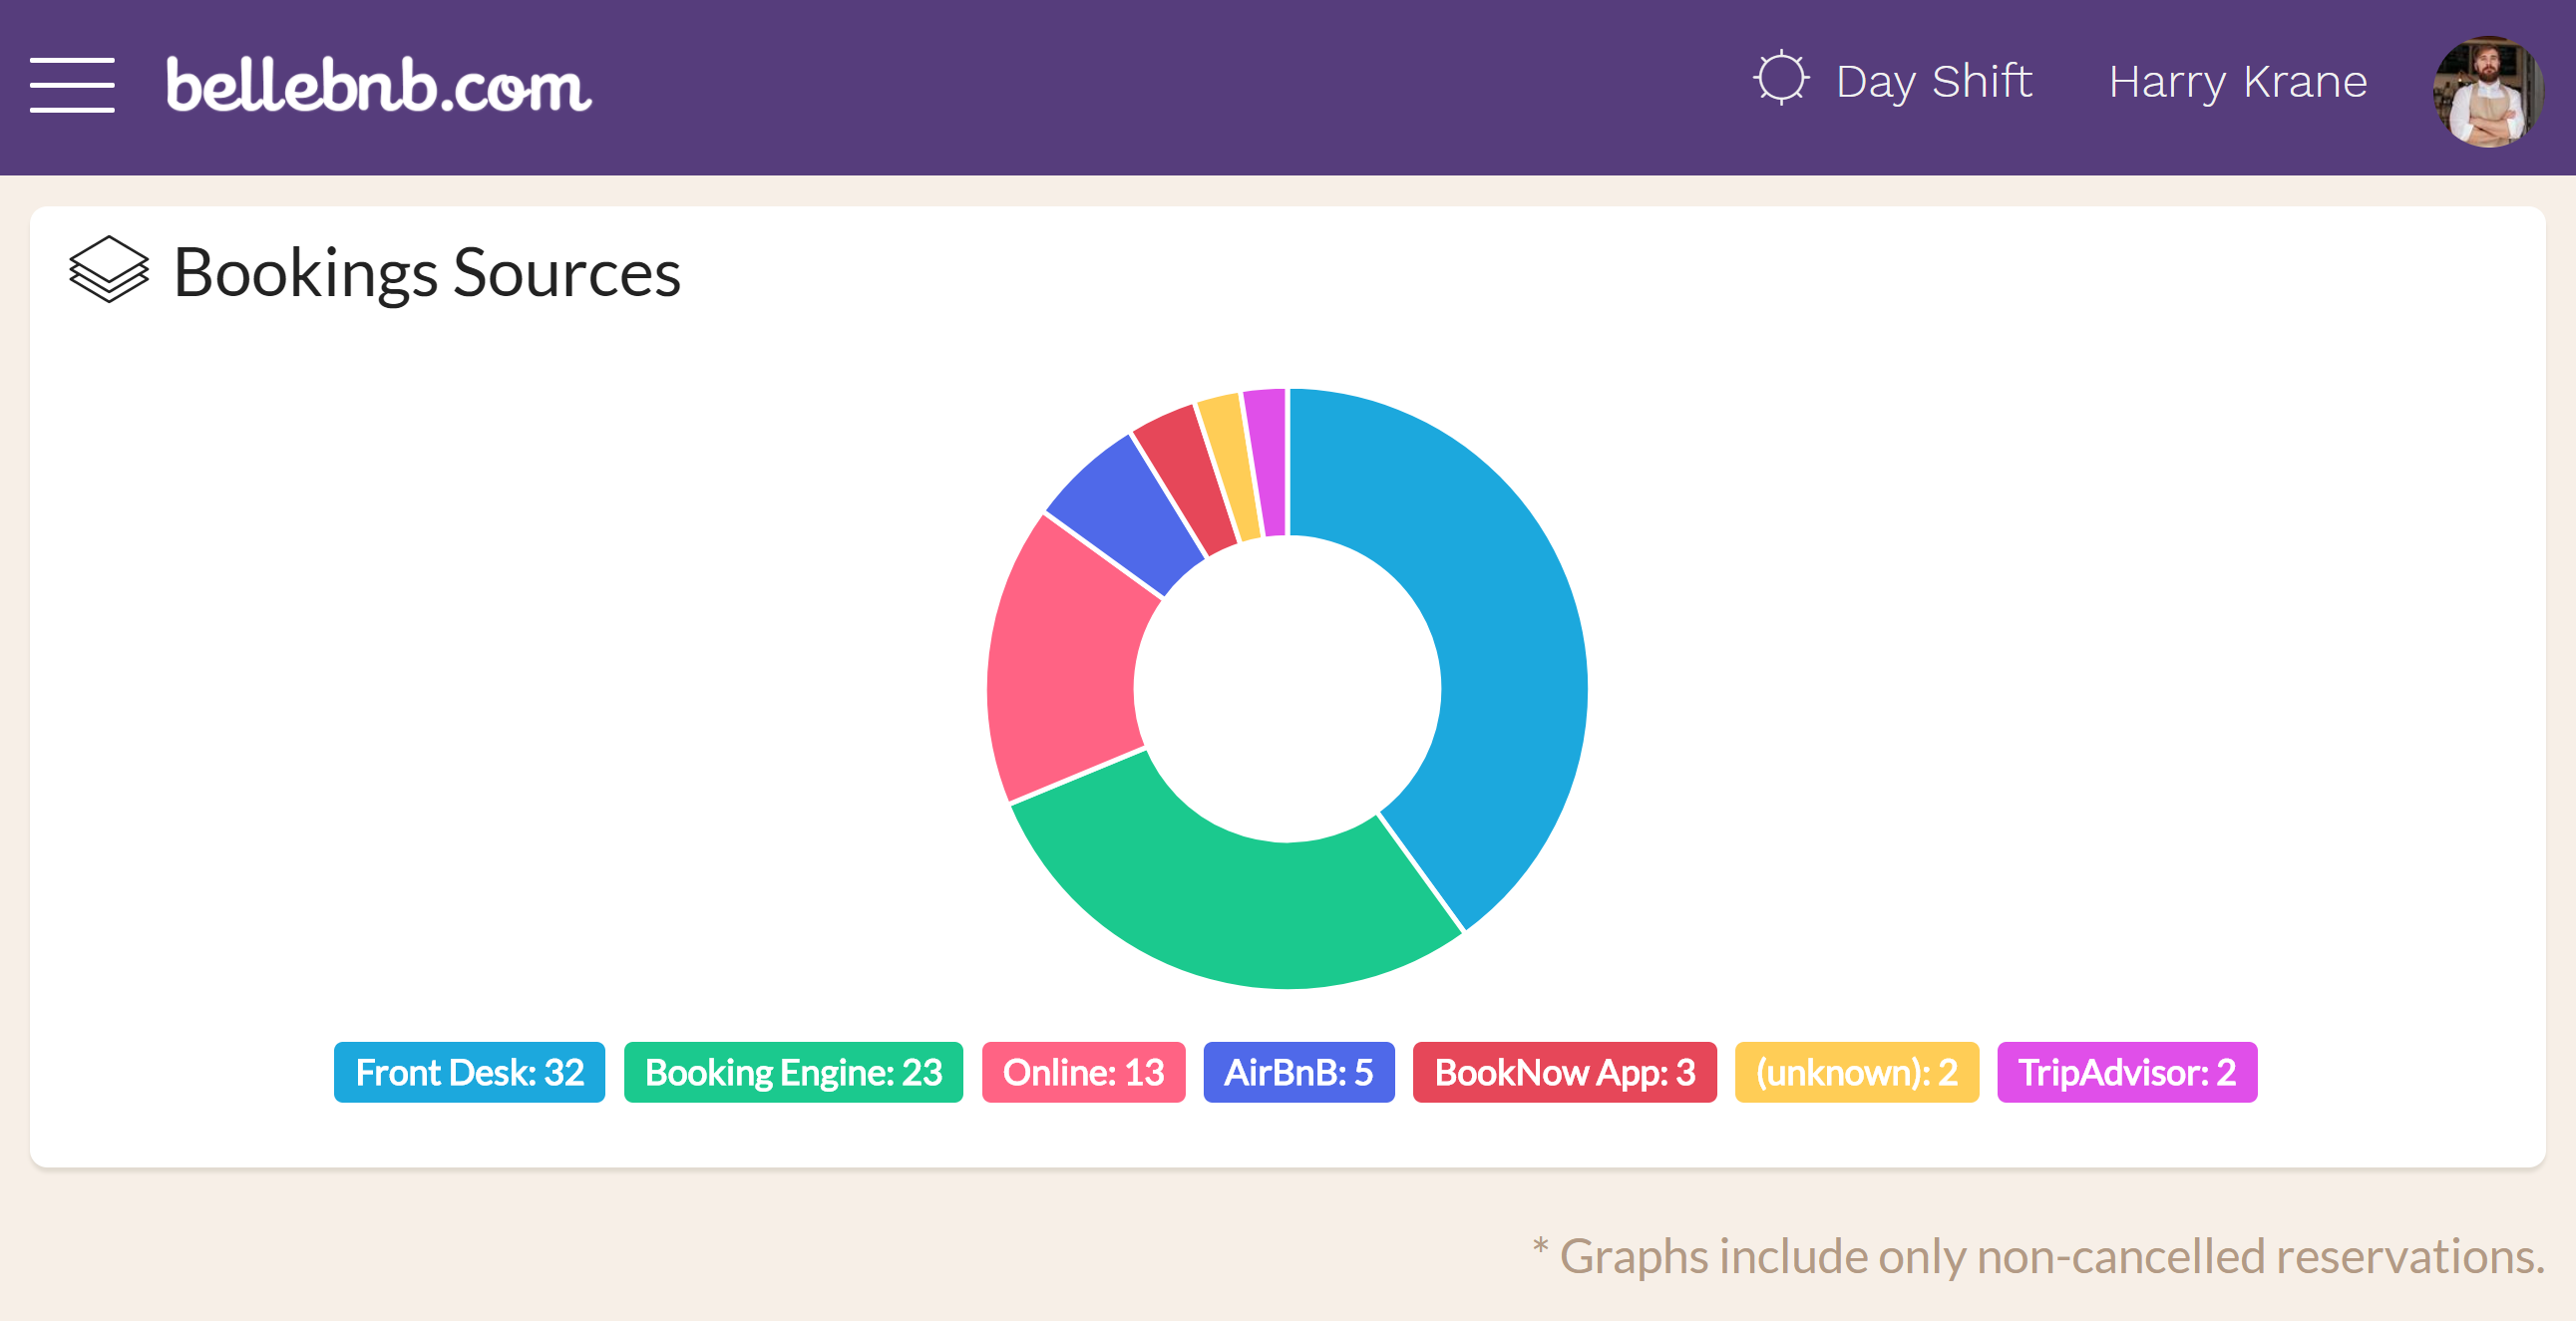Click the TripAdvisor: 2 legend button
The image size is (2576, 1321).
point(2124,1070)
